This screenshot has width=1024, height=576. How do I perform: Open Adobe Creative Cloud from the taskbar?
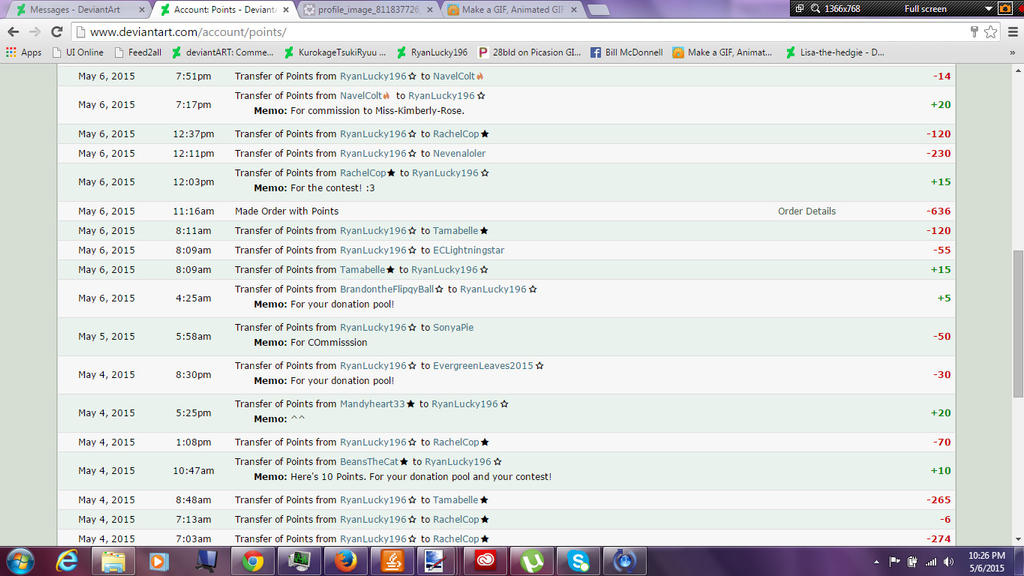click(x=485, y=561)
